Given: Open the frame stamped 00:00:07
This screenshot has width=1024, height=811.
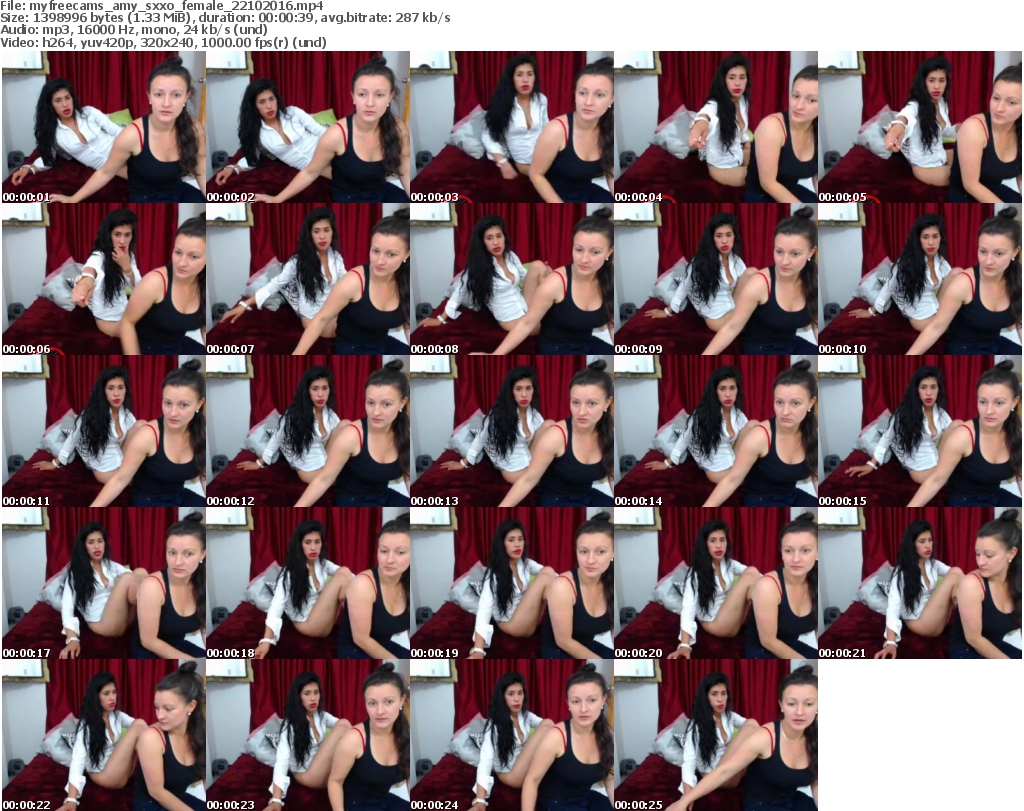Looking at the screenshot, I should (308, 279).
